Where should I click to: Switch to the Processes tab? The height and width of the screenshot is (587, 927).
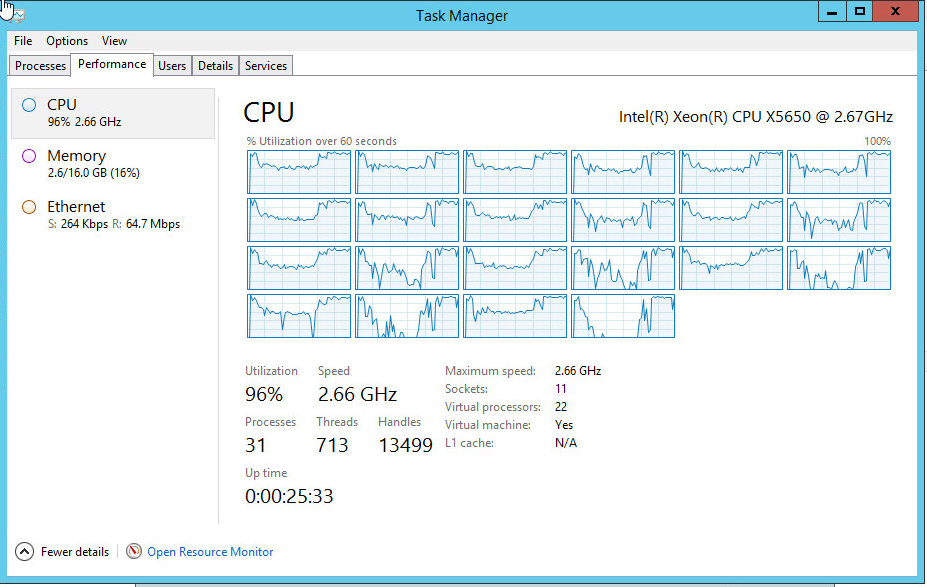[40, 66]
